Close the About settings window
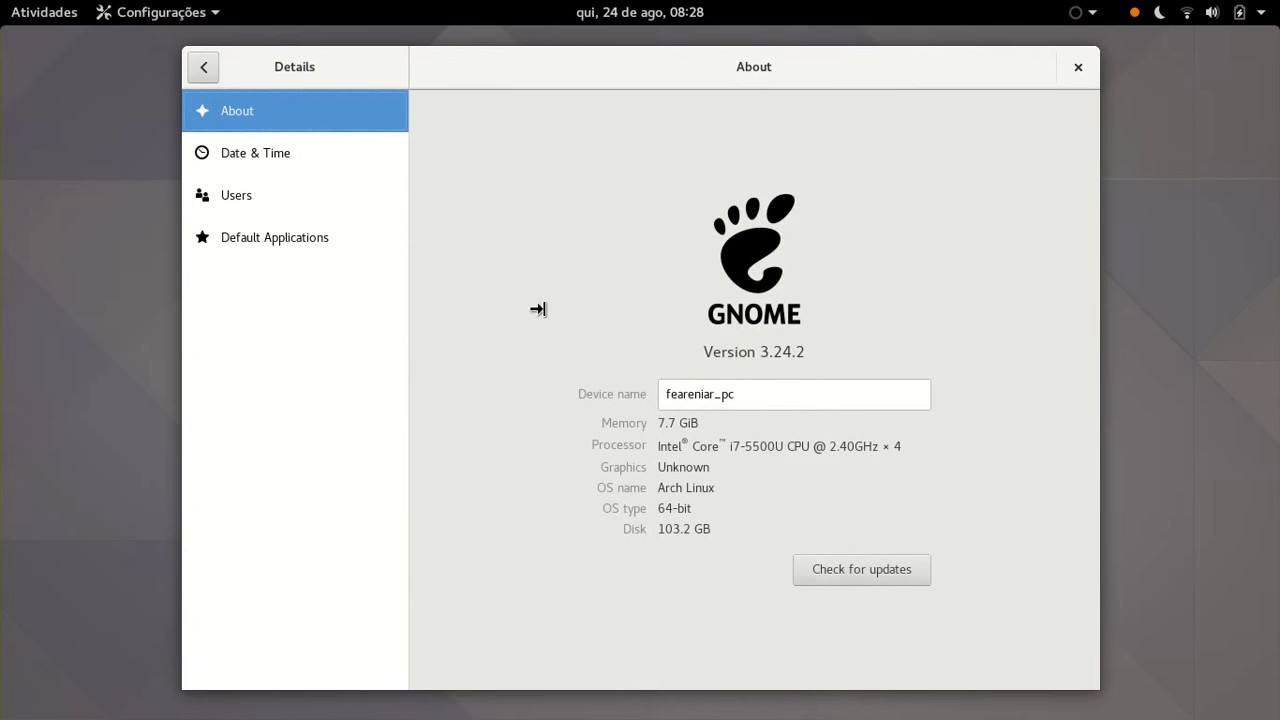This screenshot has height=720, width=1280. [1078, 67]
